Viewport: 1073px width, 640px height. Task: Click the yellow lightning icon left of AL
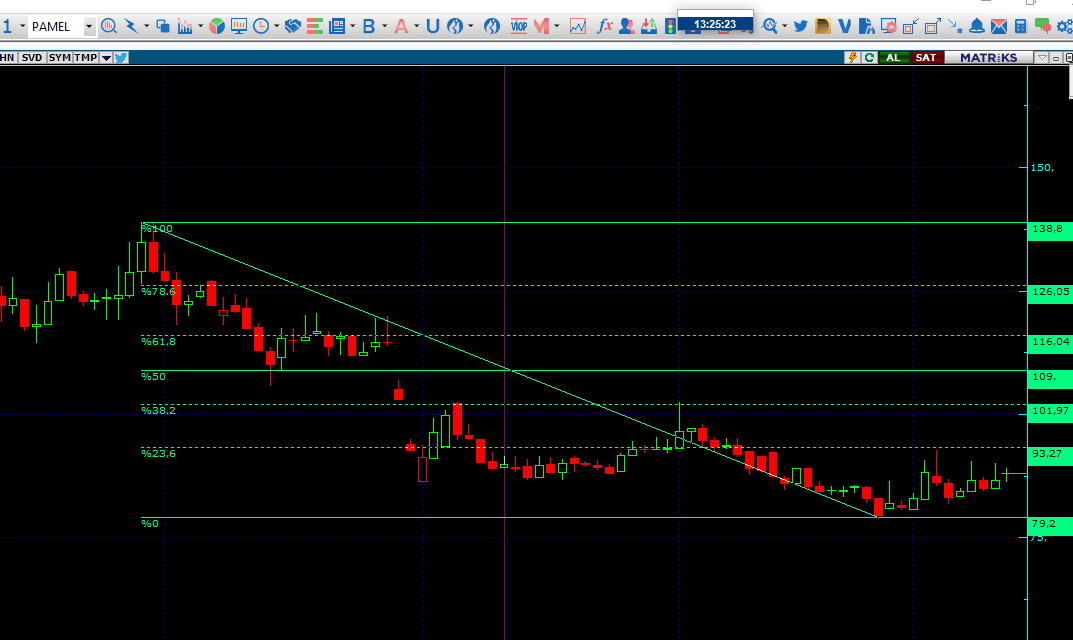click(x=853, y=57)
